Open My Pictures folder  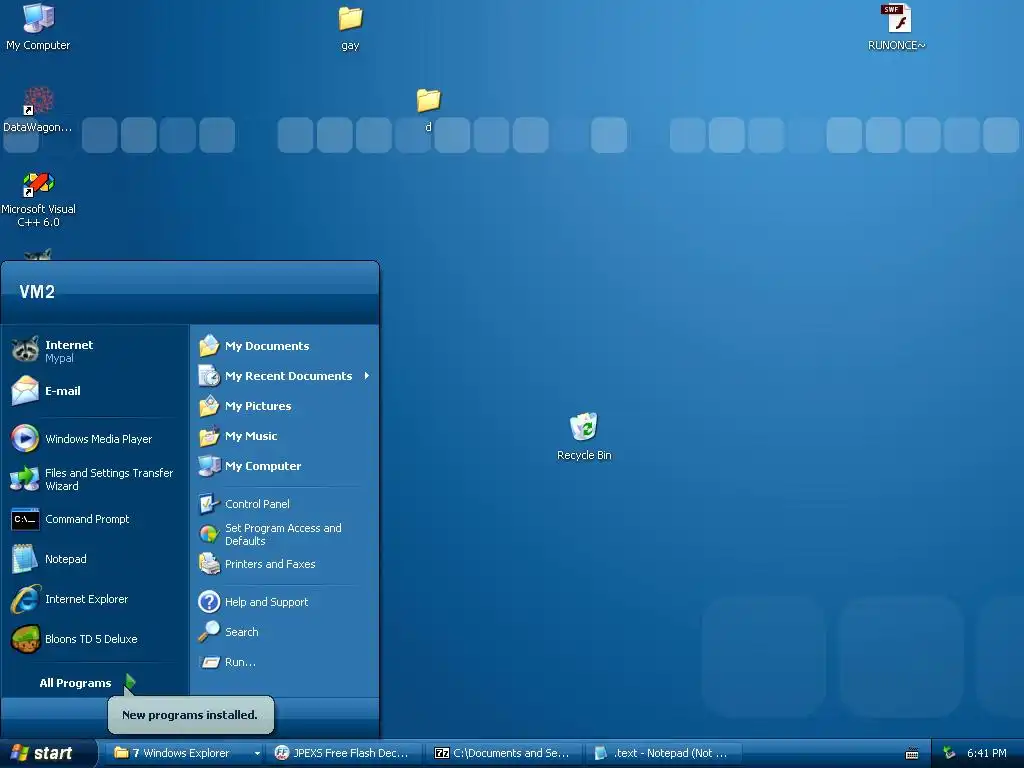point(285,406)
